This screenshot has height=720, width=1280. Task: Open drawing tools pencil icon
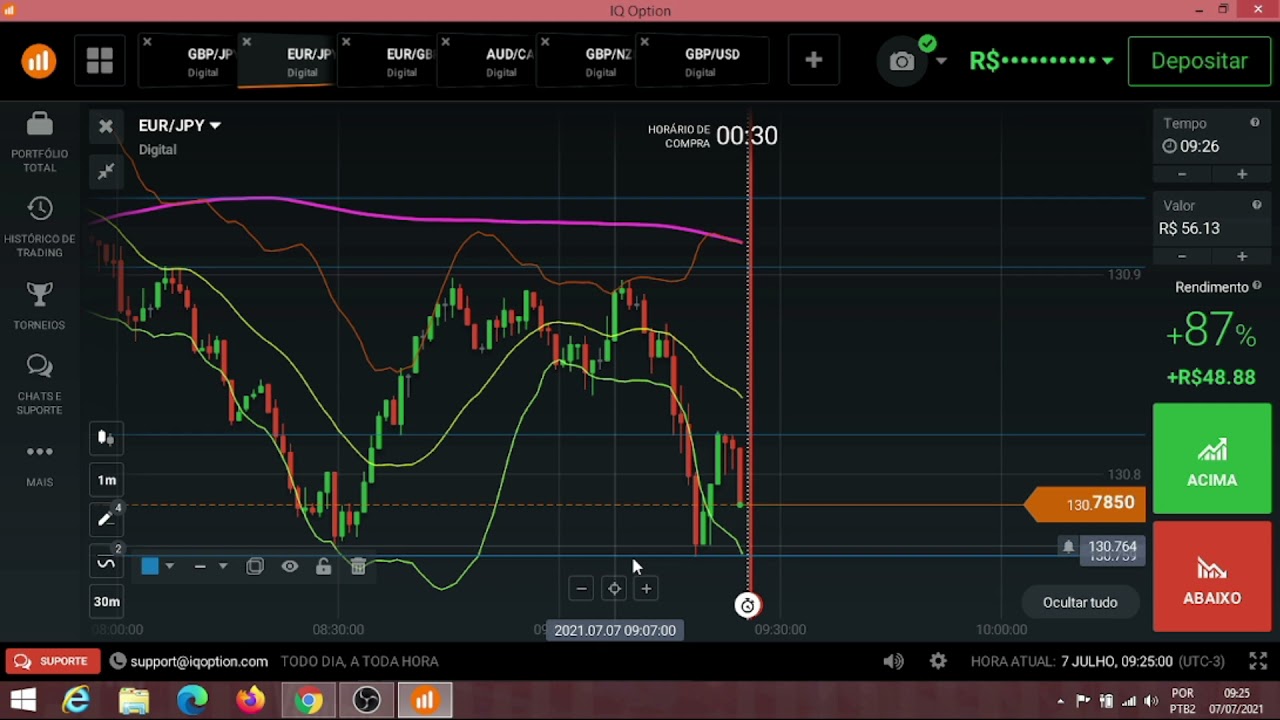[106, 519]
